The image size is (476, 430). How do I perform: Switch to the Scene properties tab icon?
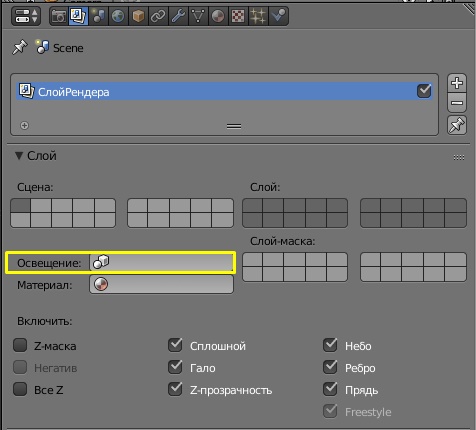(x=98, y=16)
